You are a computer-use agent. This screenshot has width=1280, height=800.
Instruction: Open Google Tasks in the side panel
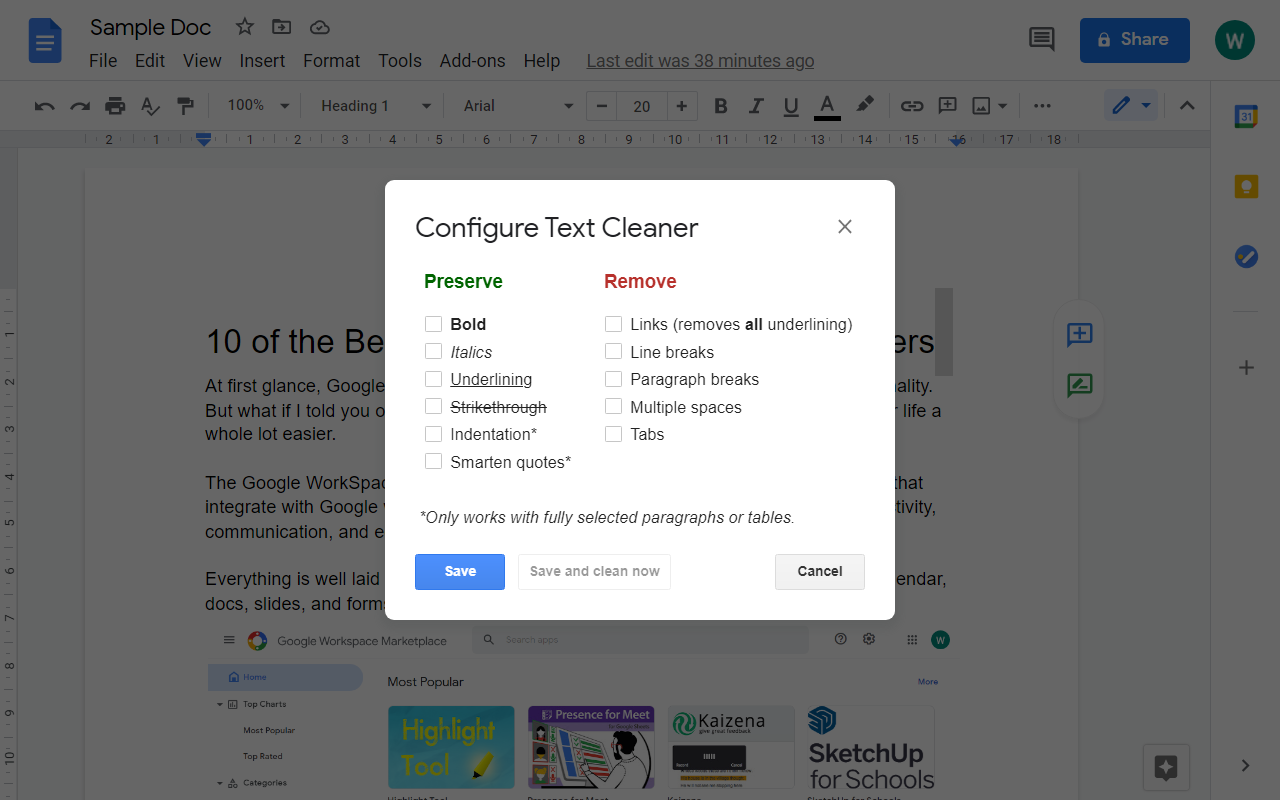tap(1246, 257)
